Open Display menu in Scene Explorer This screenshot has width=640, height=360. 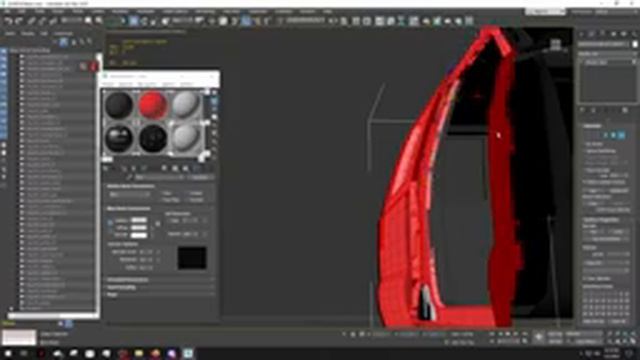click(x=28, y=33)
